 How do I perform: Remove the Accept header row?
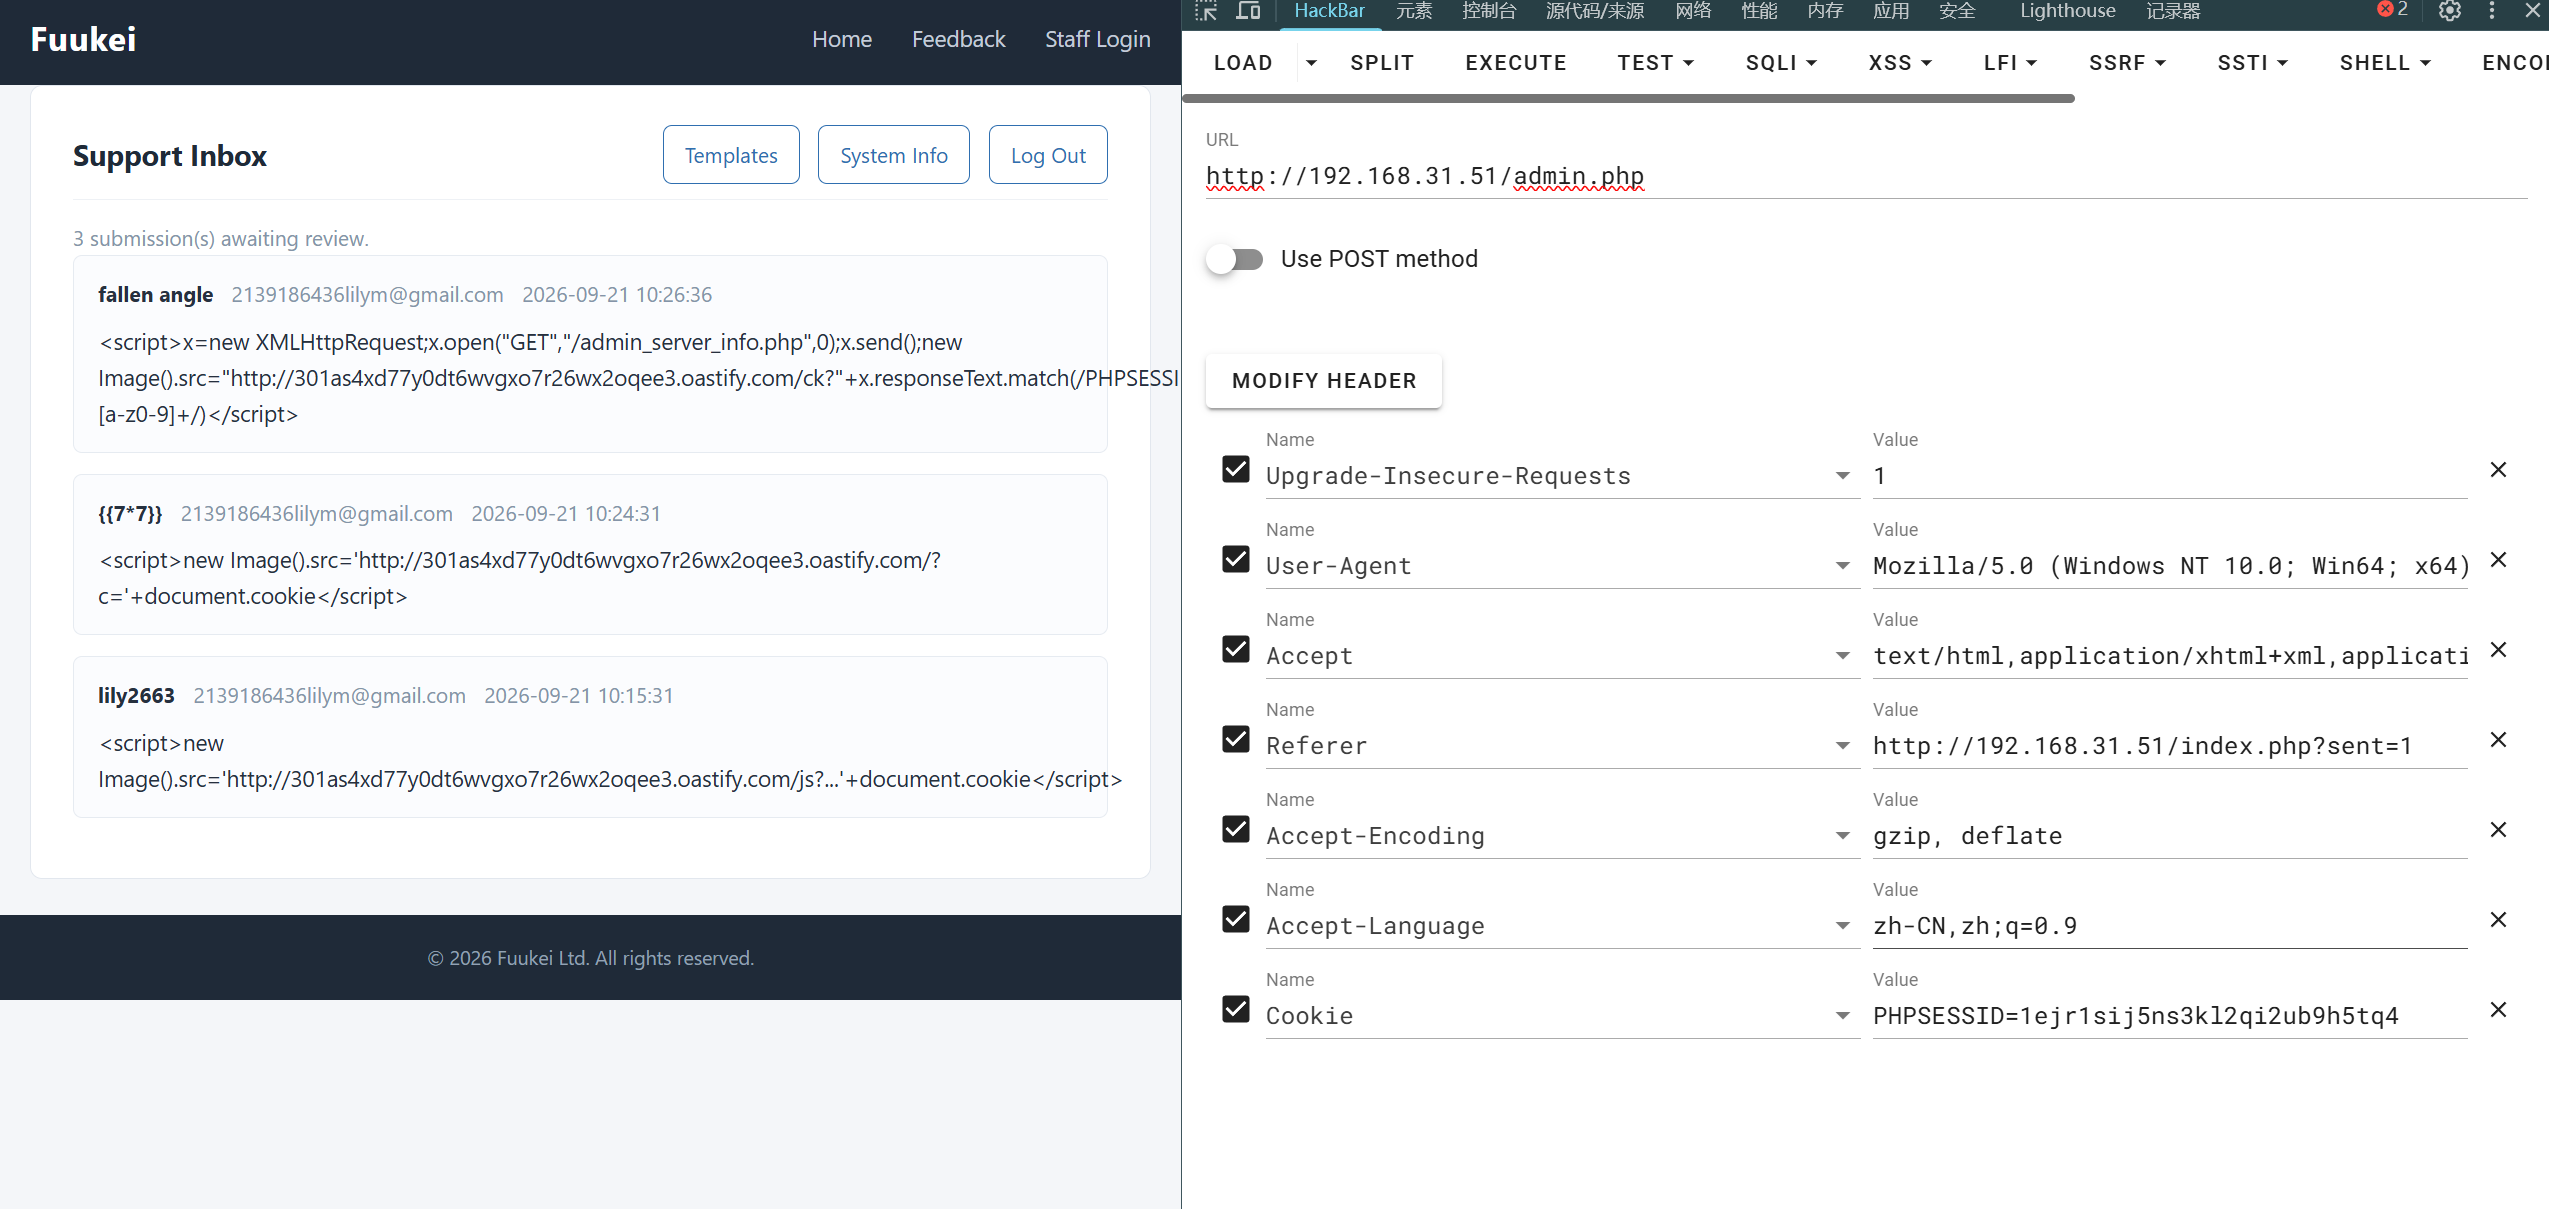[x=2498, y=650]
